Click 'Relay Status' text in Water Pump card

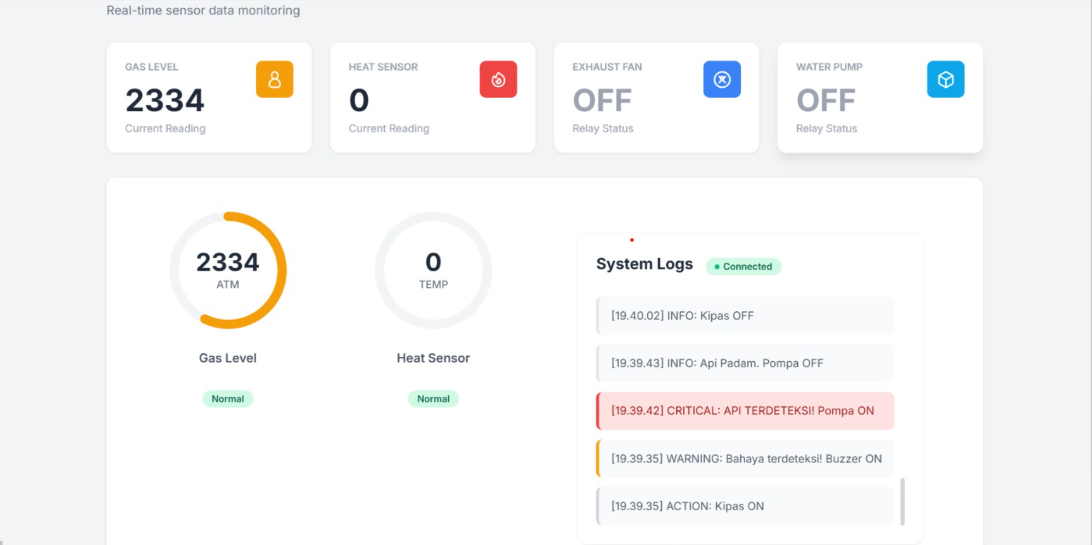coord(827,129)
